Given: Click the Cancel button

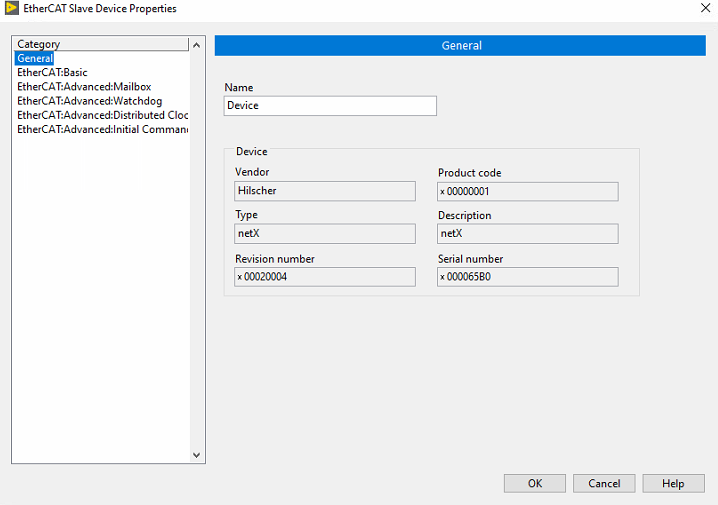Looking at the screenshot, I should 604,483.
